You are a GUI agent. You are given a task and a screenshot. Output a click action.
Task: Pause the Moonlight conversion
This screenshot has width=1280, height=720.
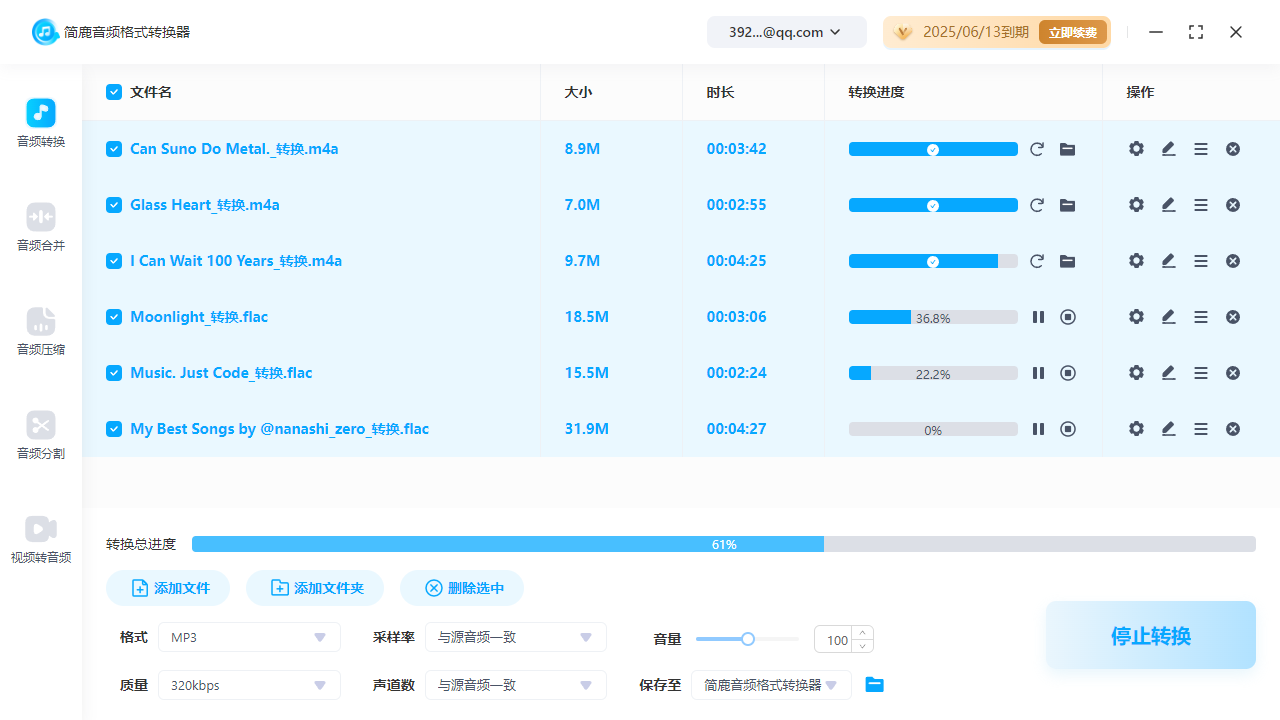(1038, 317)
